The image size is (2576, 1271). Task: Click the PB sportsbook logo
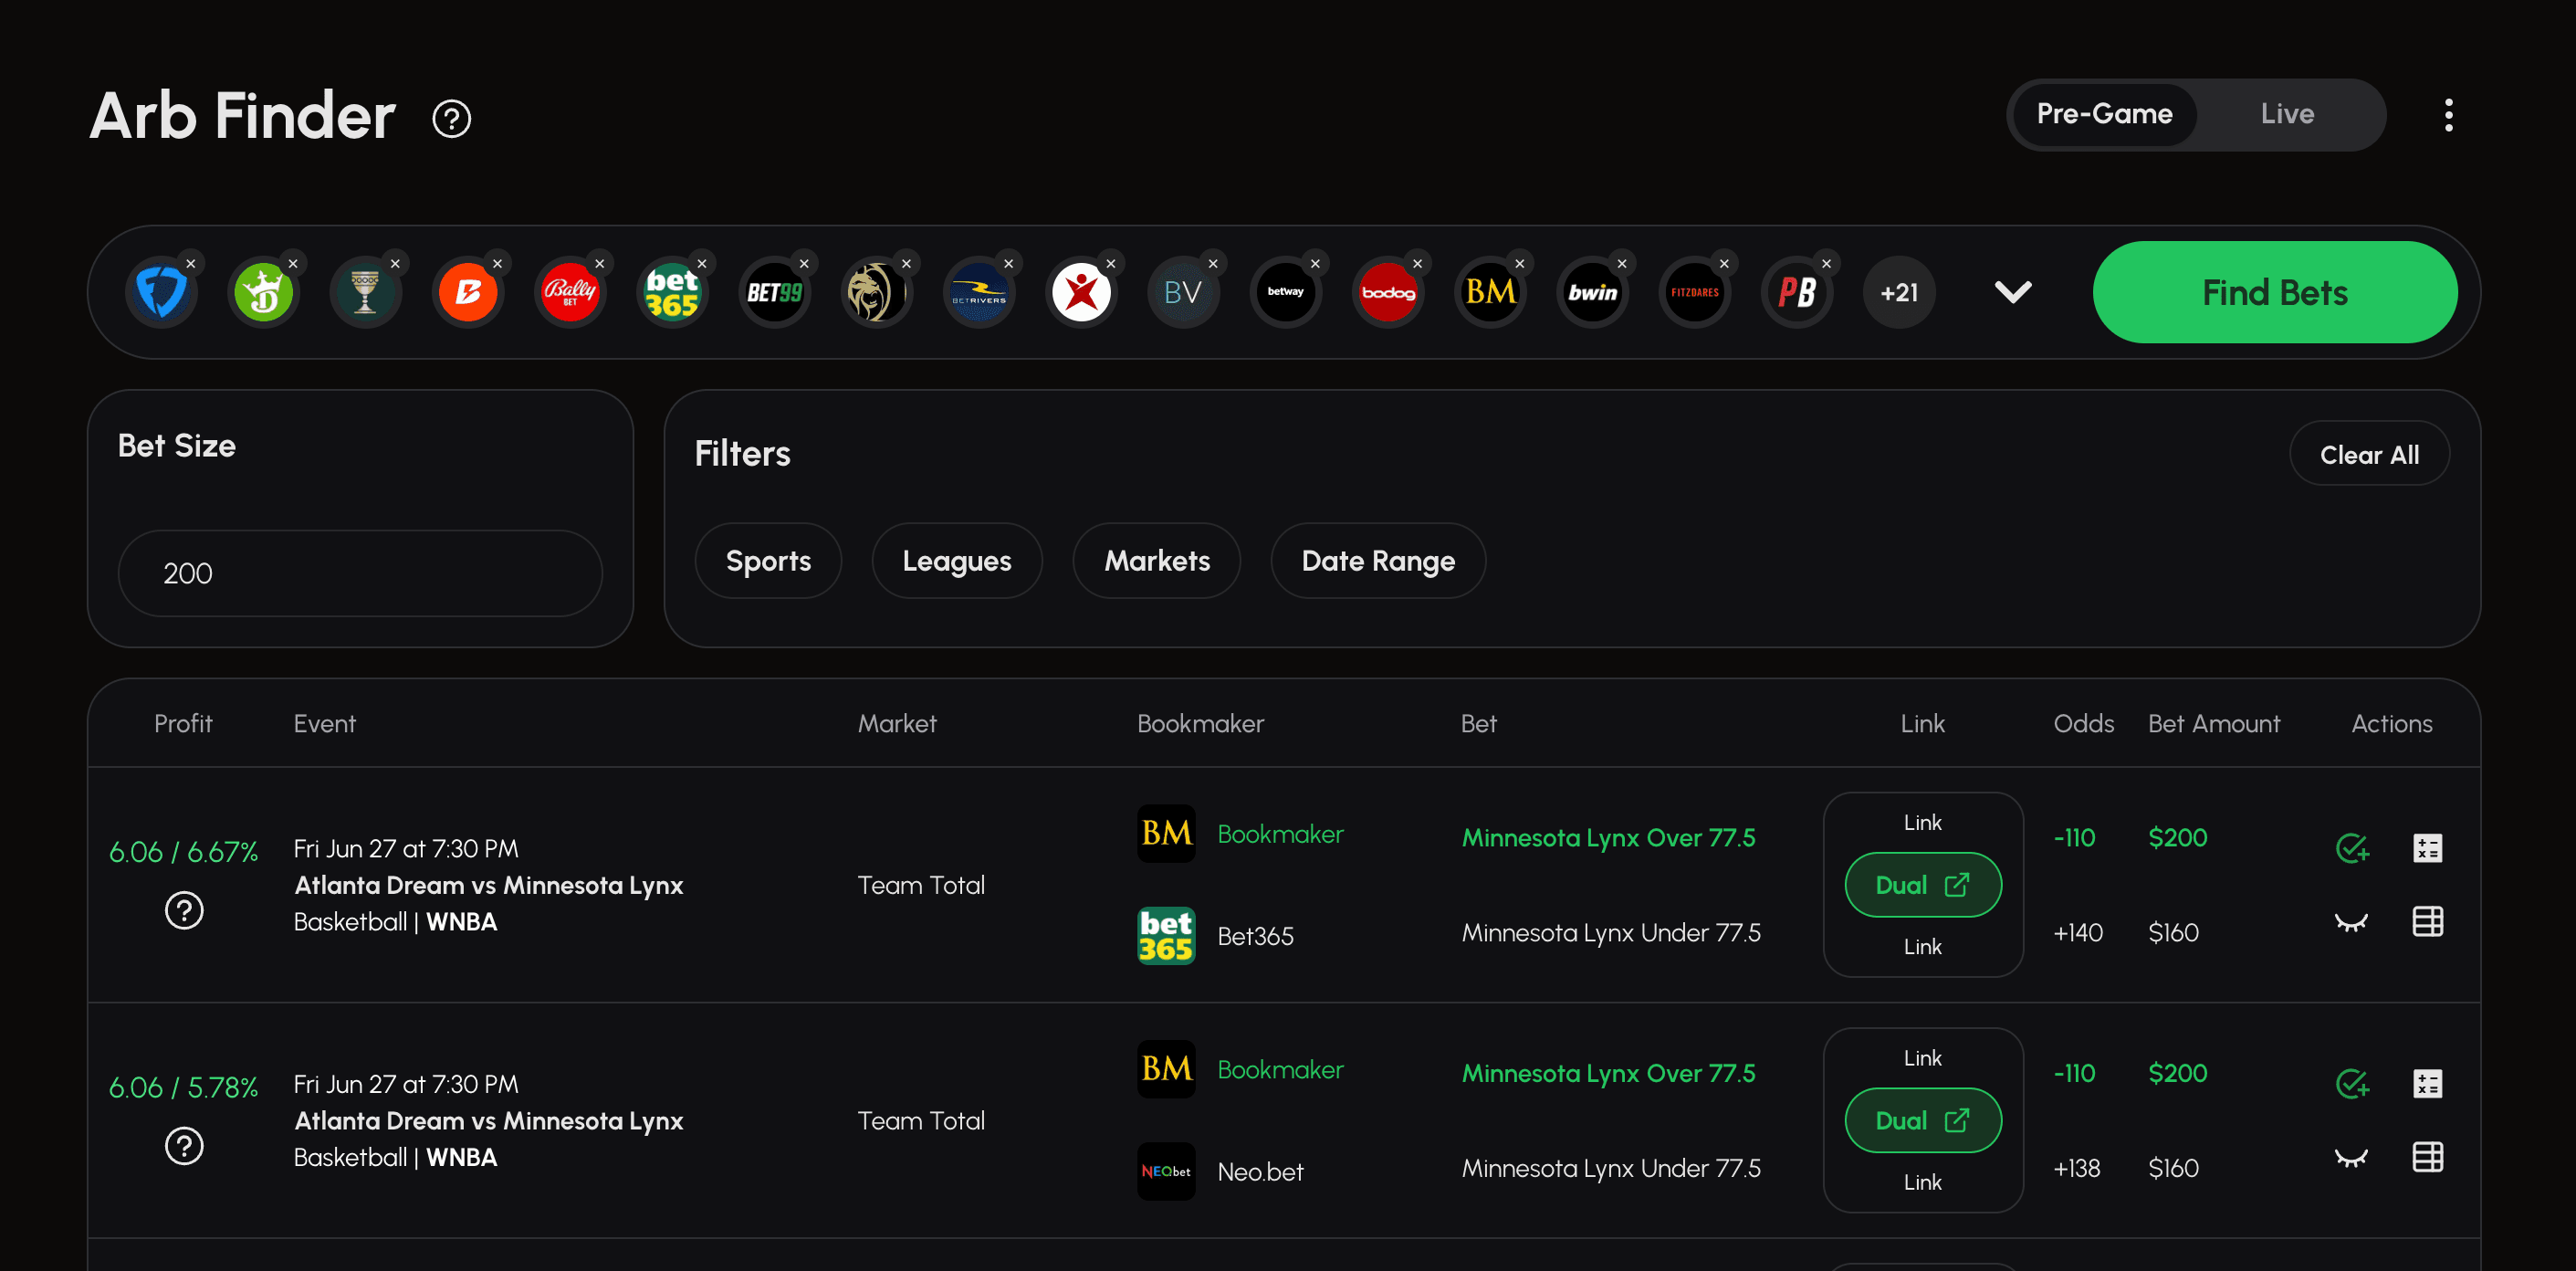(1797, 292)
